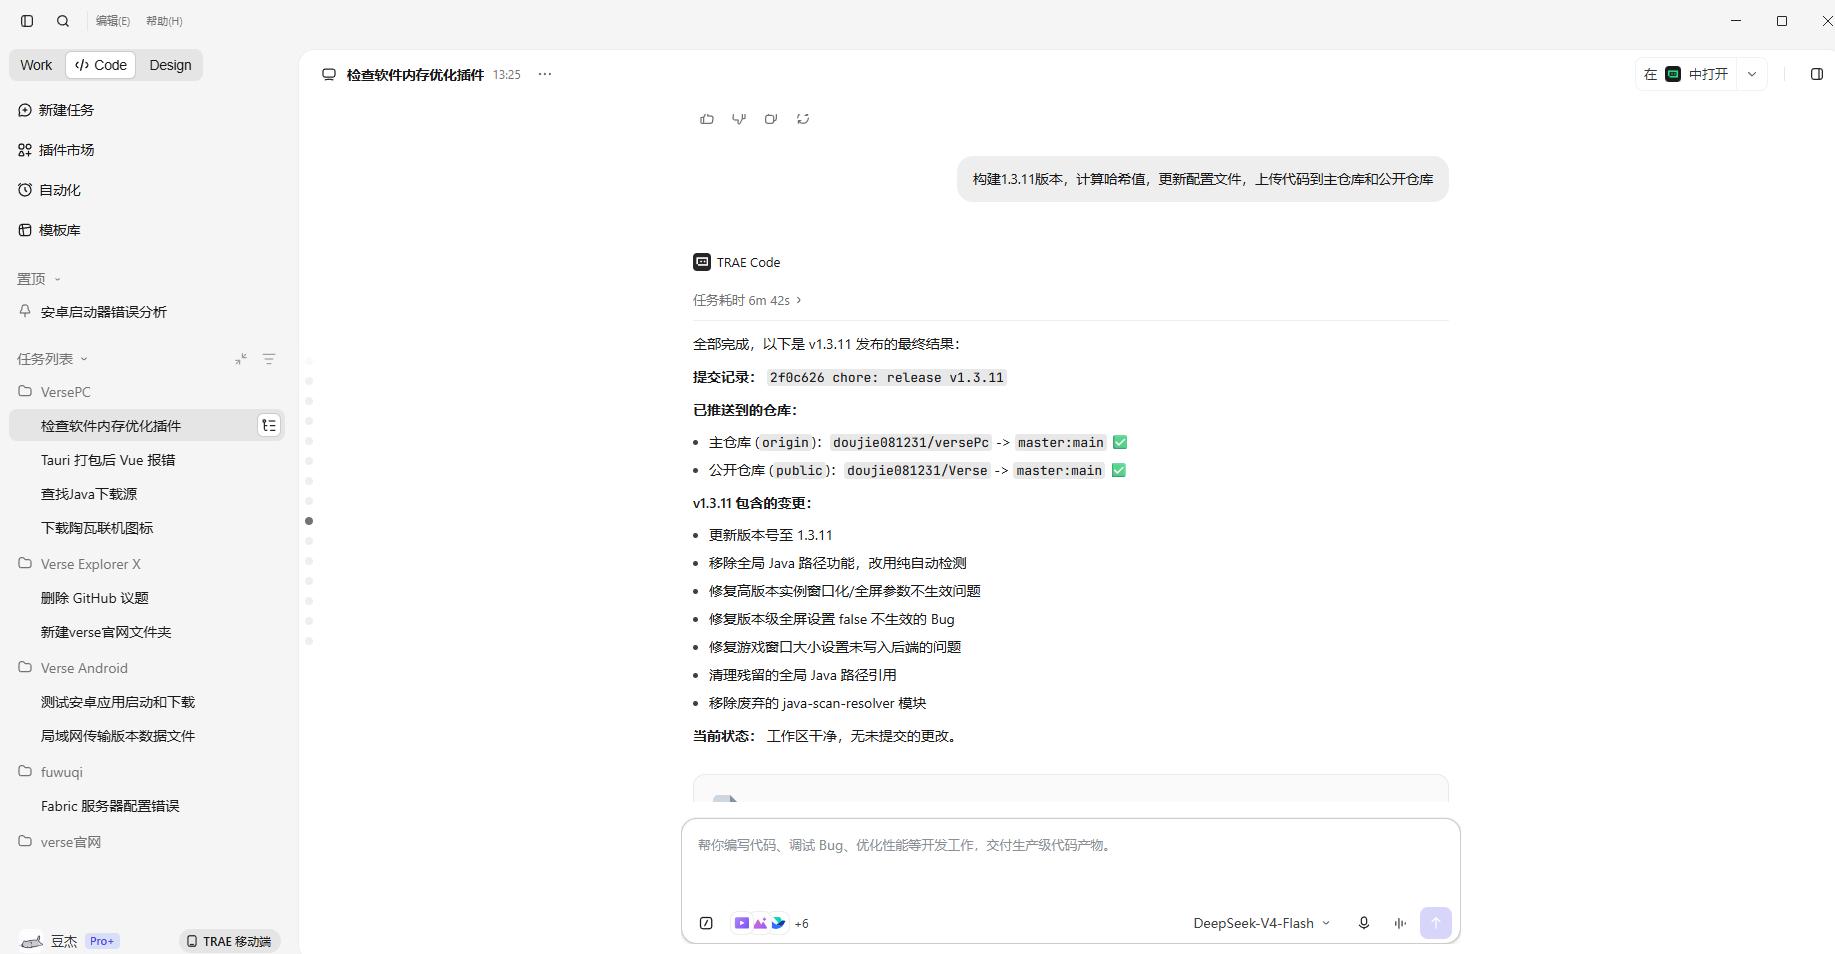The width and height of the screenshot is (1835, 954).
Task: Click the Pro+ badge
Action: click(102, 941)
